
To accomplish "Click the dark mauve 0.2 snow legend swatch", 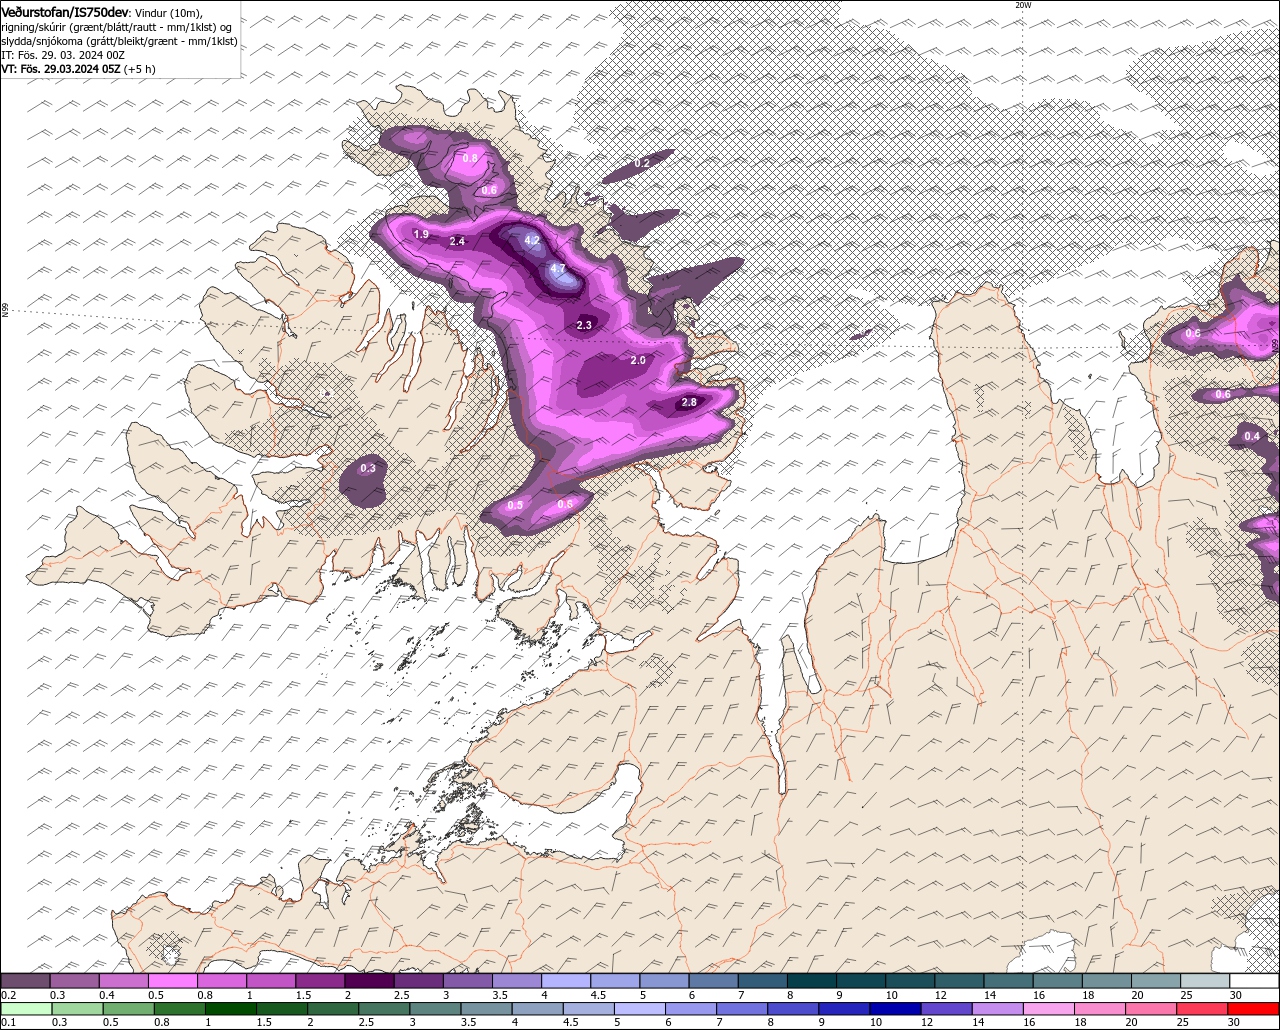I will (25, 981).
